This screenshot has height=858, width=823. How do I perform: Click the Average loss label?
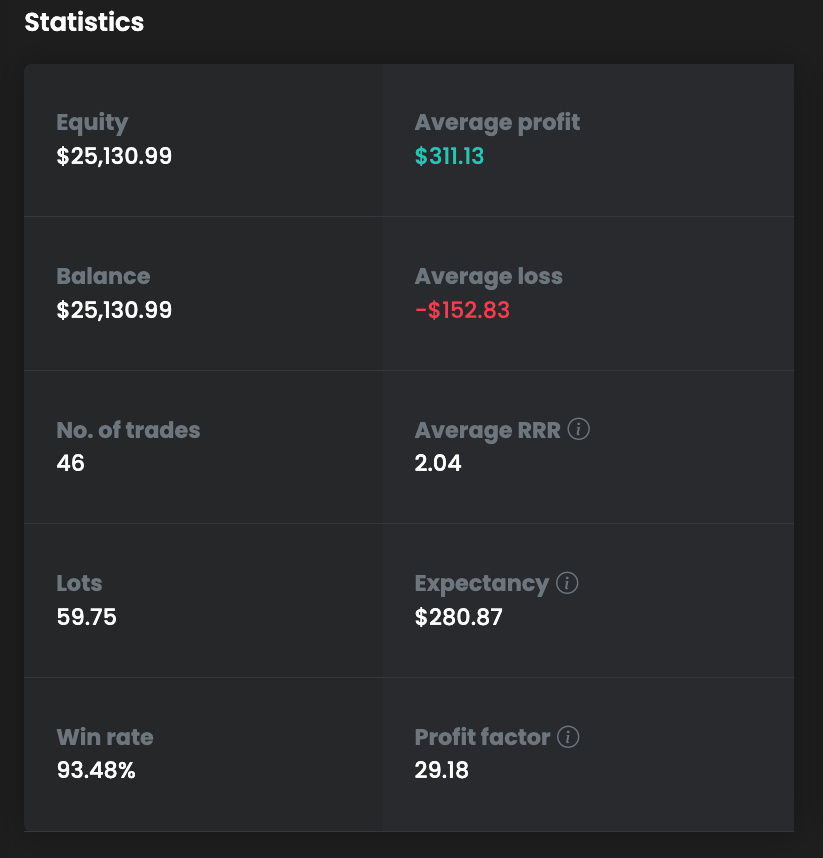tap(488, 276)
